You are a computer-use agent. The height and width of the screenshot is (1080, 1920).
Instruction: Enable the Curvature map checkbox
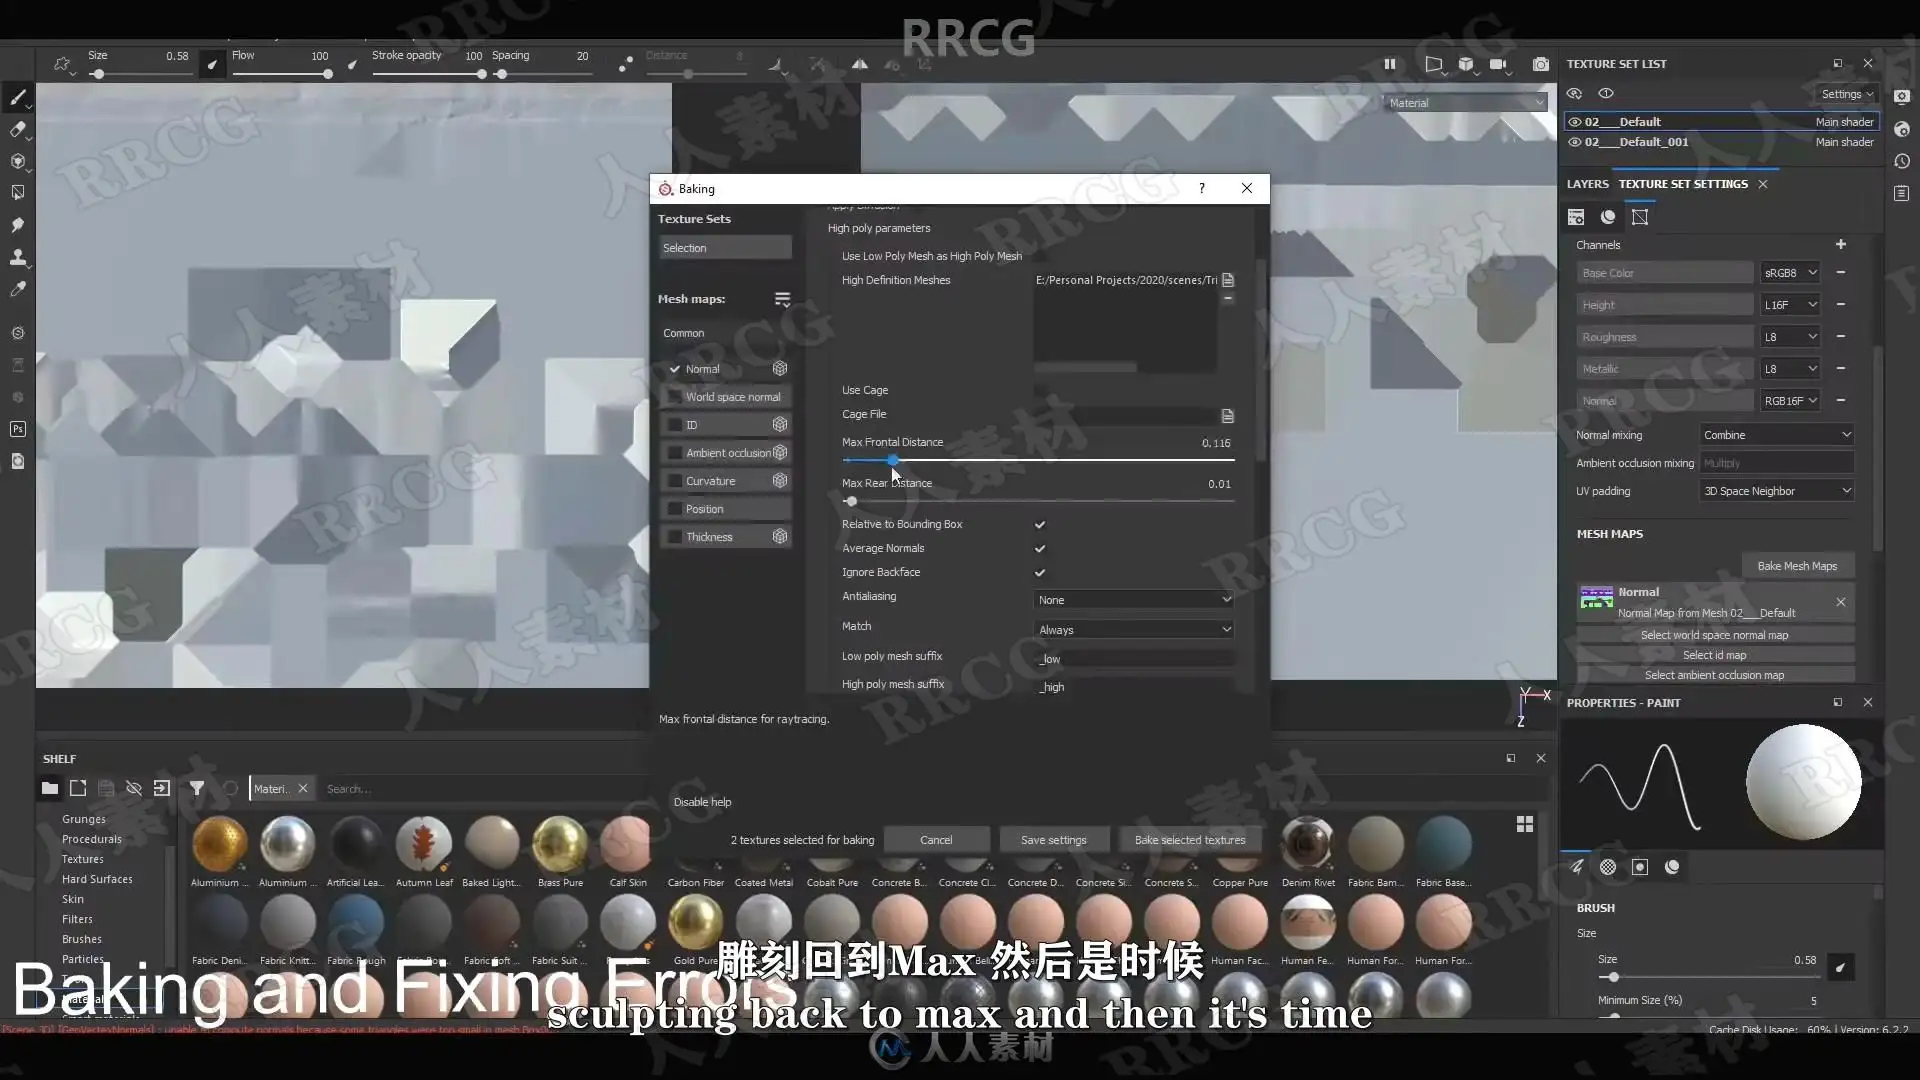tap(675, 481)
